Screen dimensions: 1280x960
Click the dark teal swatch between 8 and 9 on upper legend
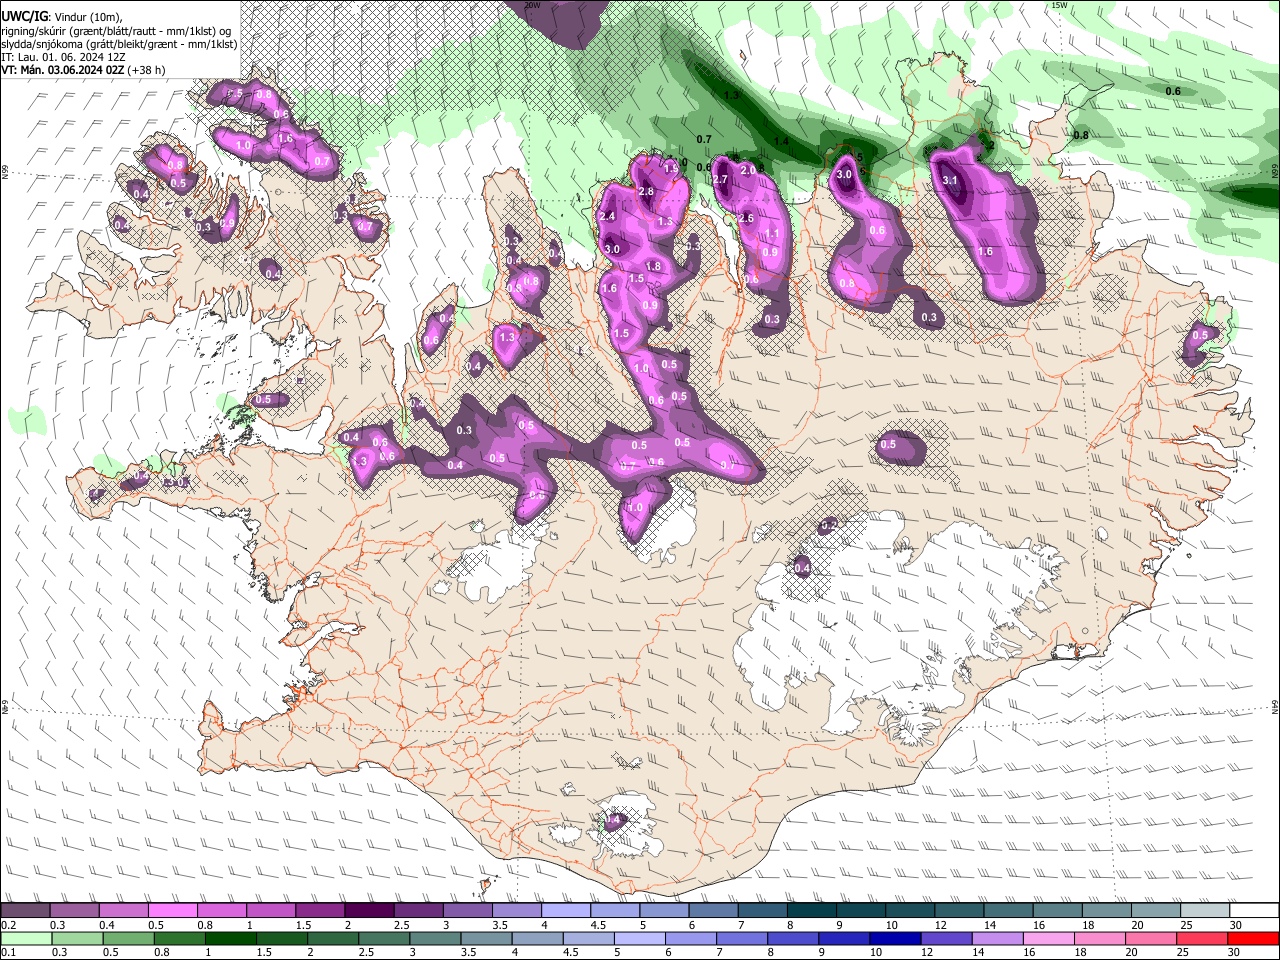click(x=811, y=911)
